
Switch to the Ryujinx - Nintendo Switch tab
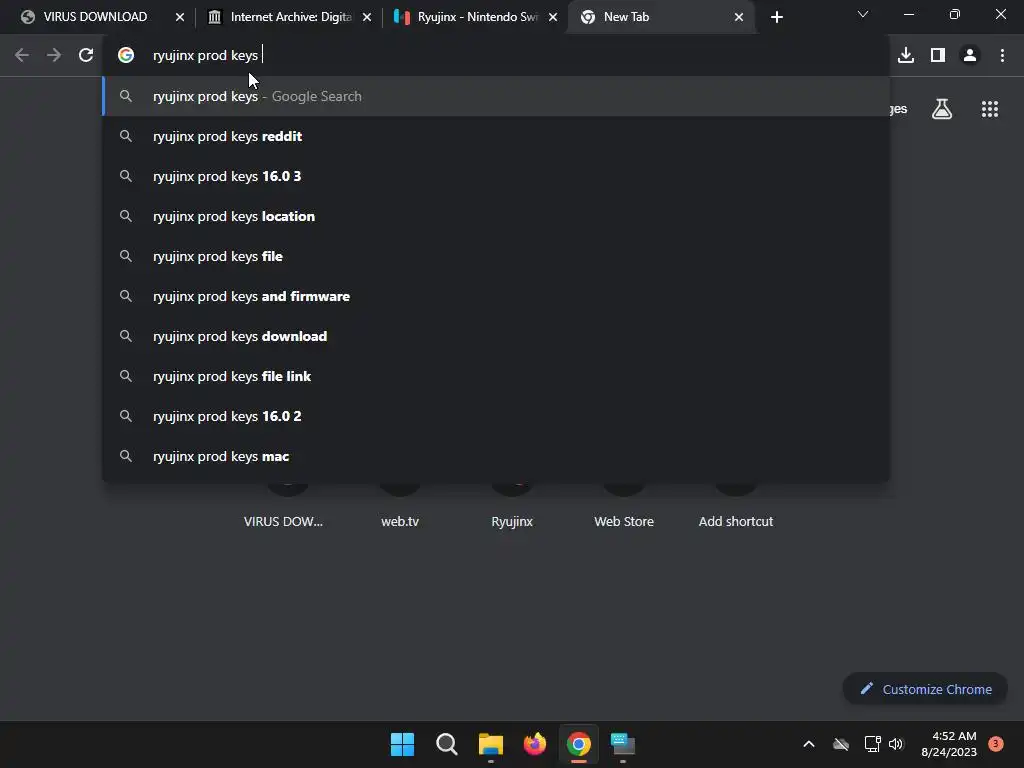[x=475, y=17]
